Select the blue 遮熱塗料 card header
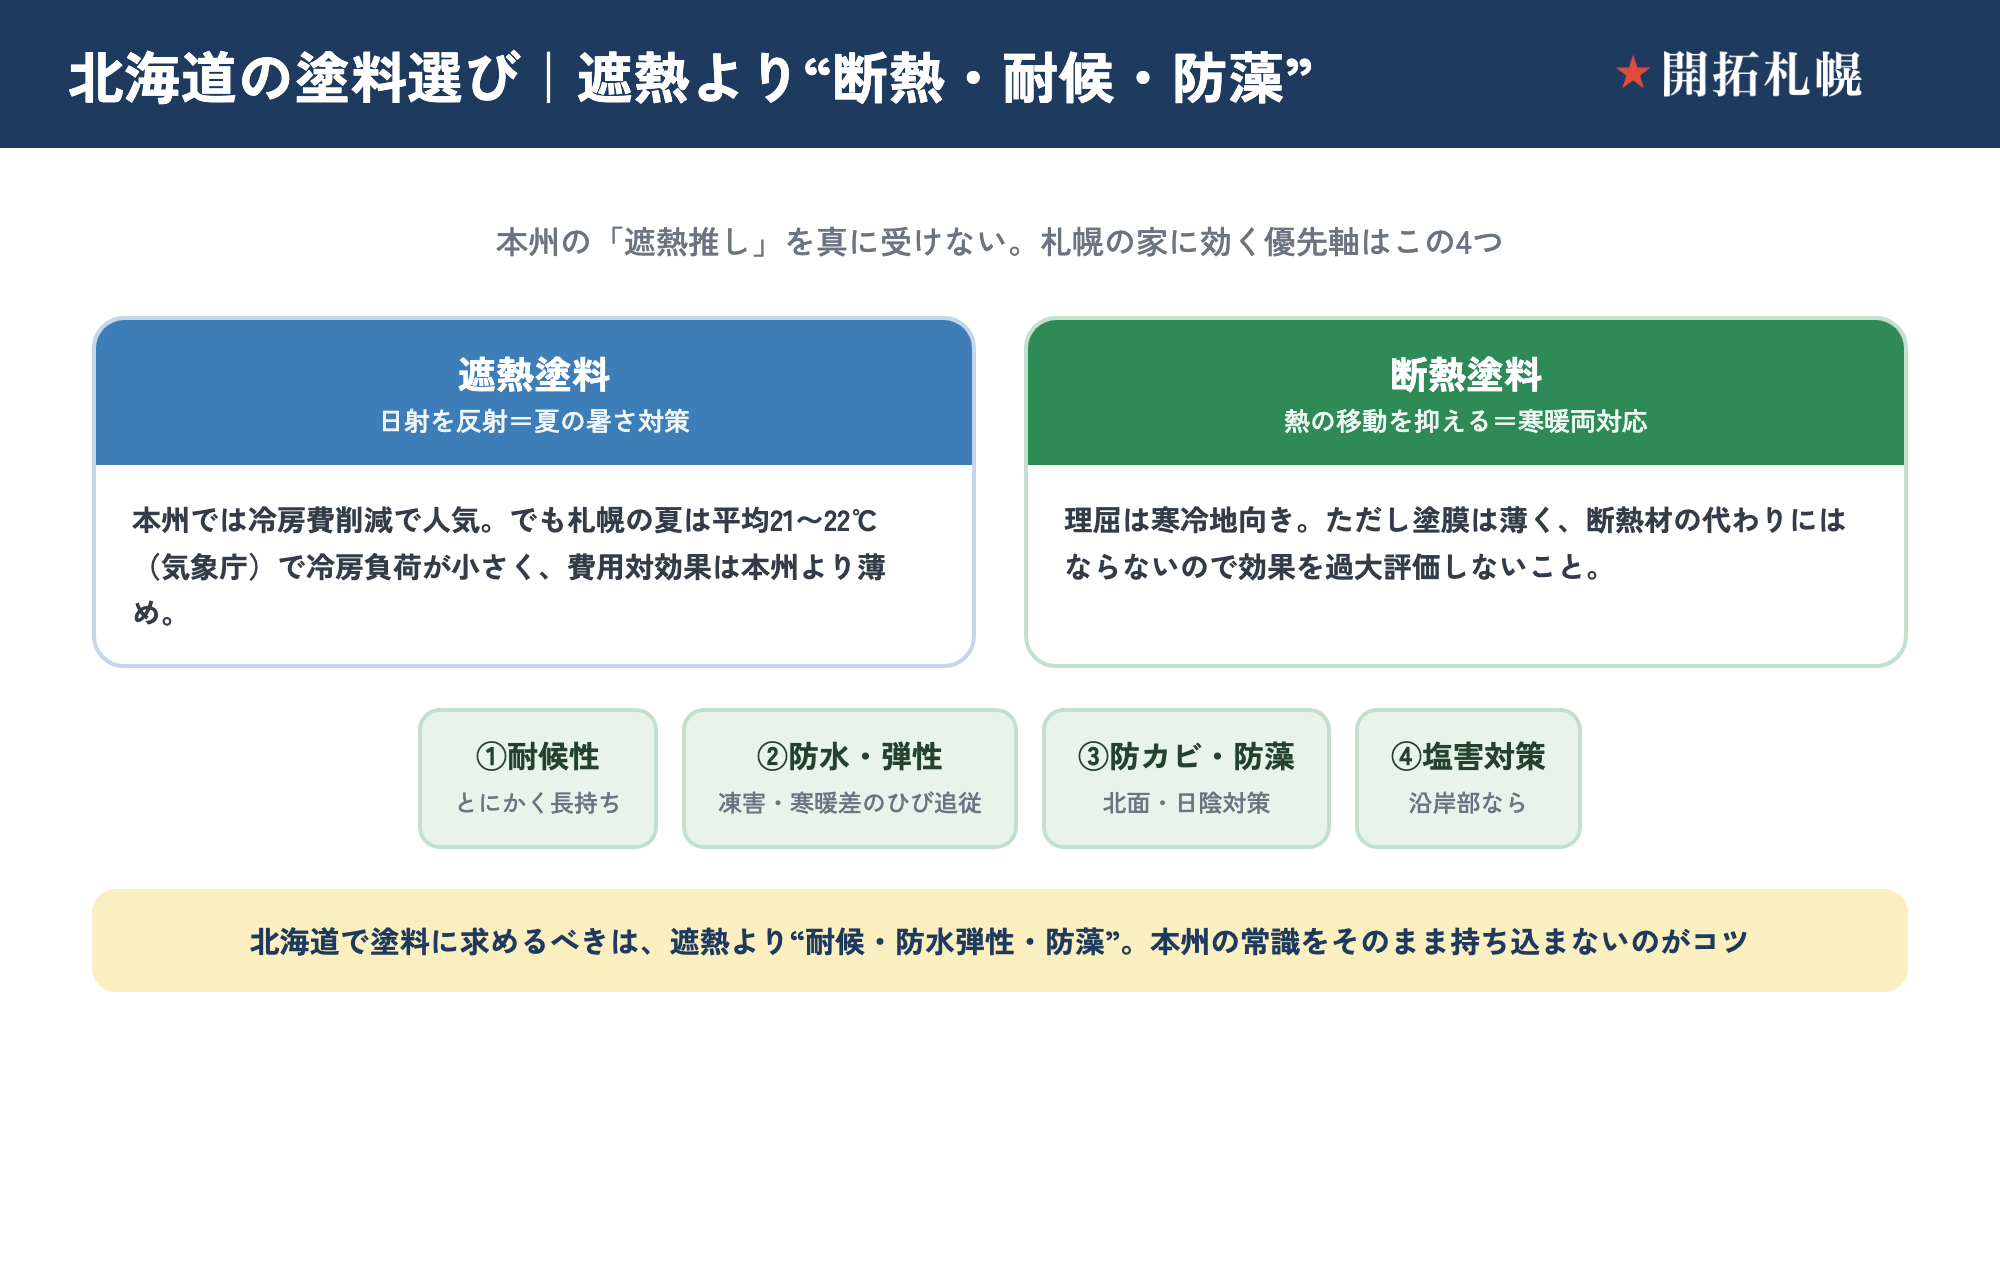Image resolution: width=2000 pixels, height=1280 pixels. [534, 392]
